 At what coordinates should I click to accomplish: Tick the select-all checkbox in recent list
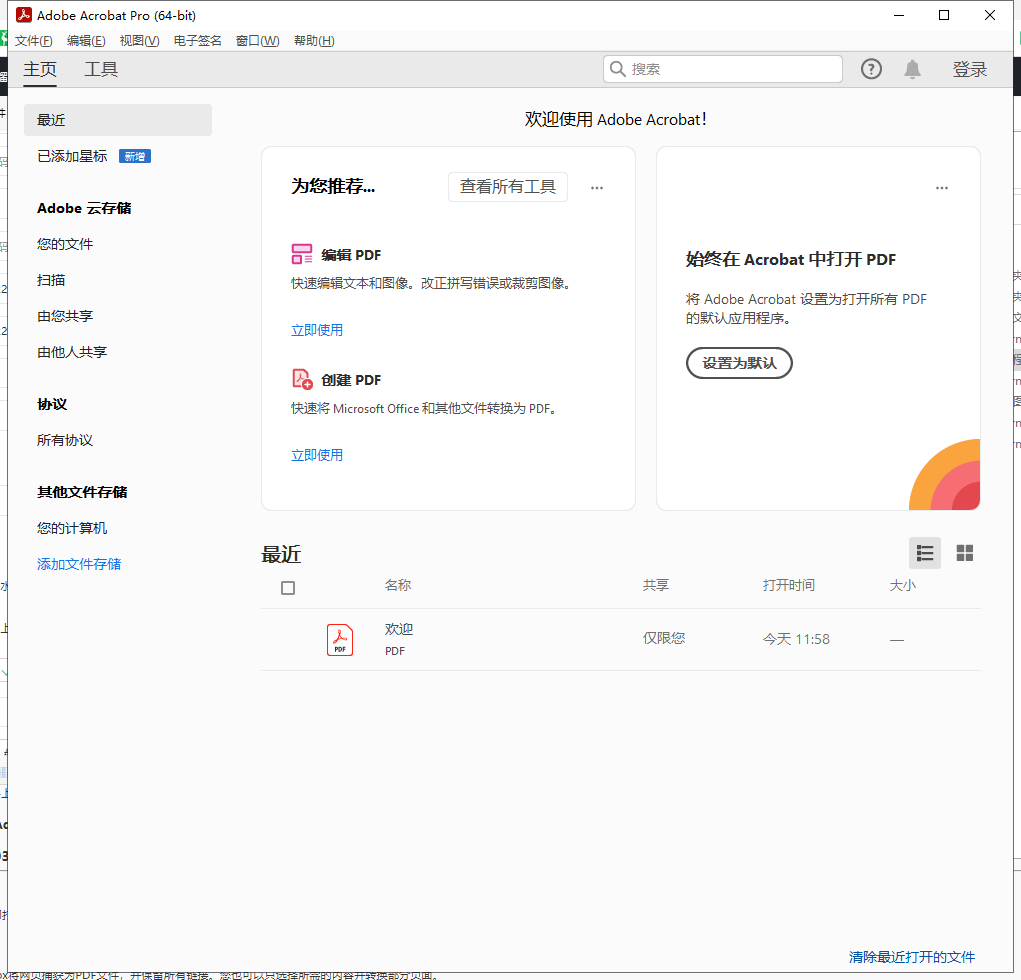point(288,588)
